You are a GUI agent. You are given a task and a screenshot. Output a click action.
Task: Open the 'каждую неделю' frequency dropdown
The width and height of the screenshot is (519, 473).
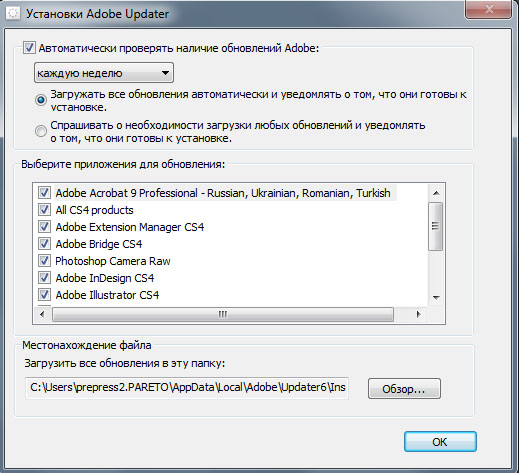(104, 73)
